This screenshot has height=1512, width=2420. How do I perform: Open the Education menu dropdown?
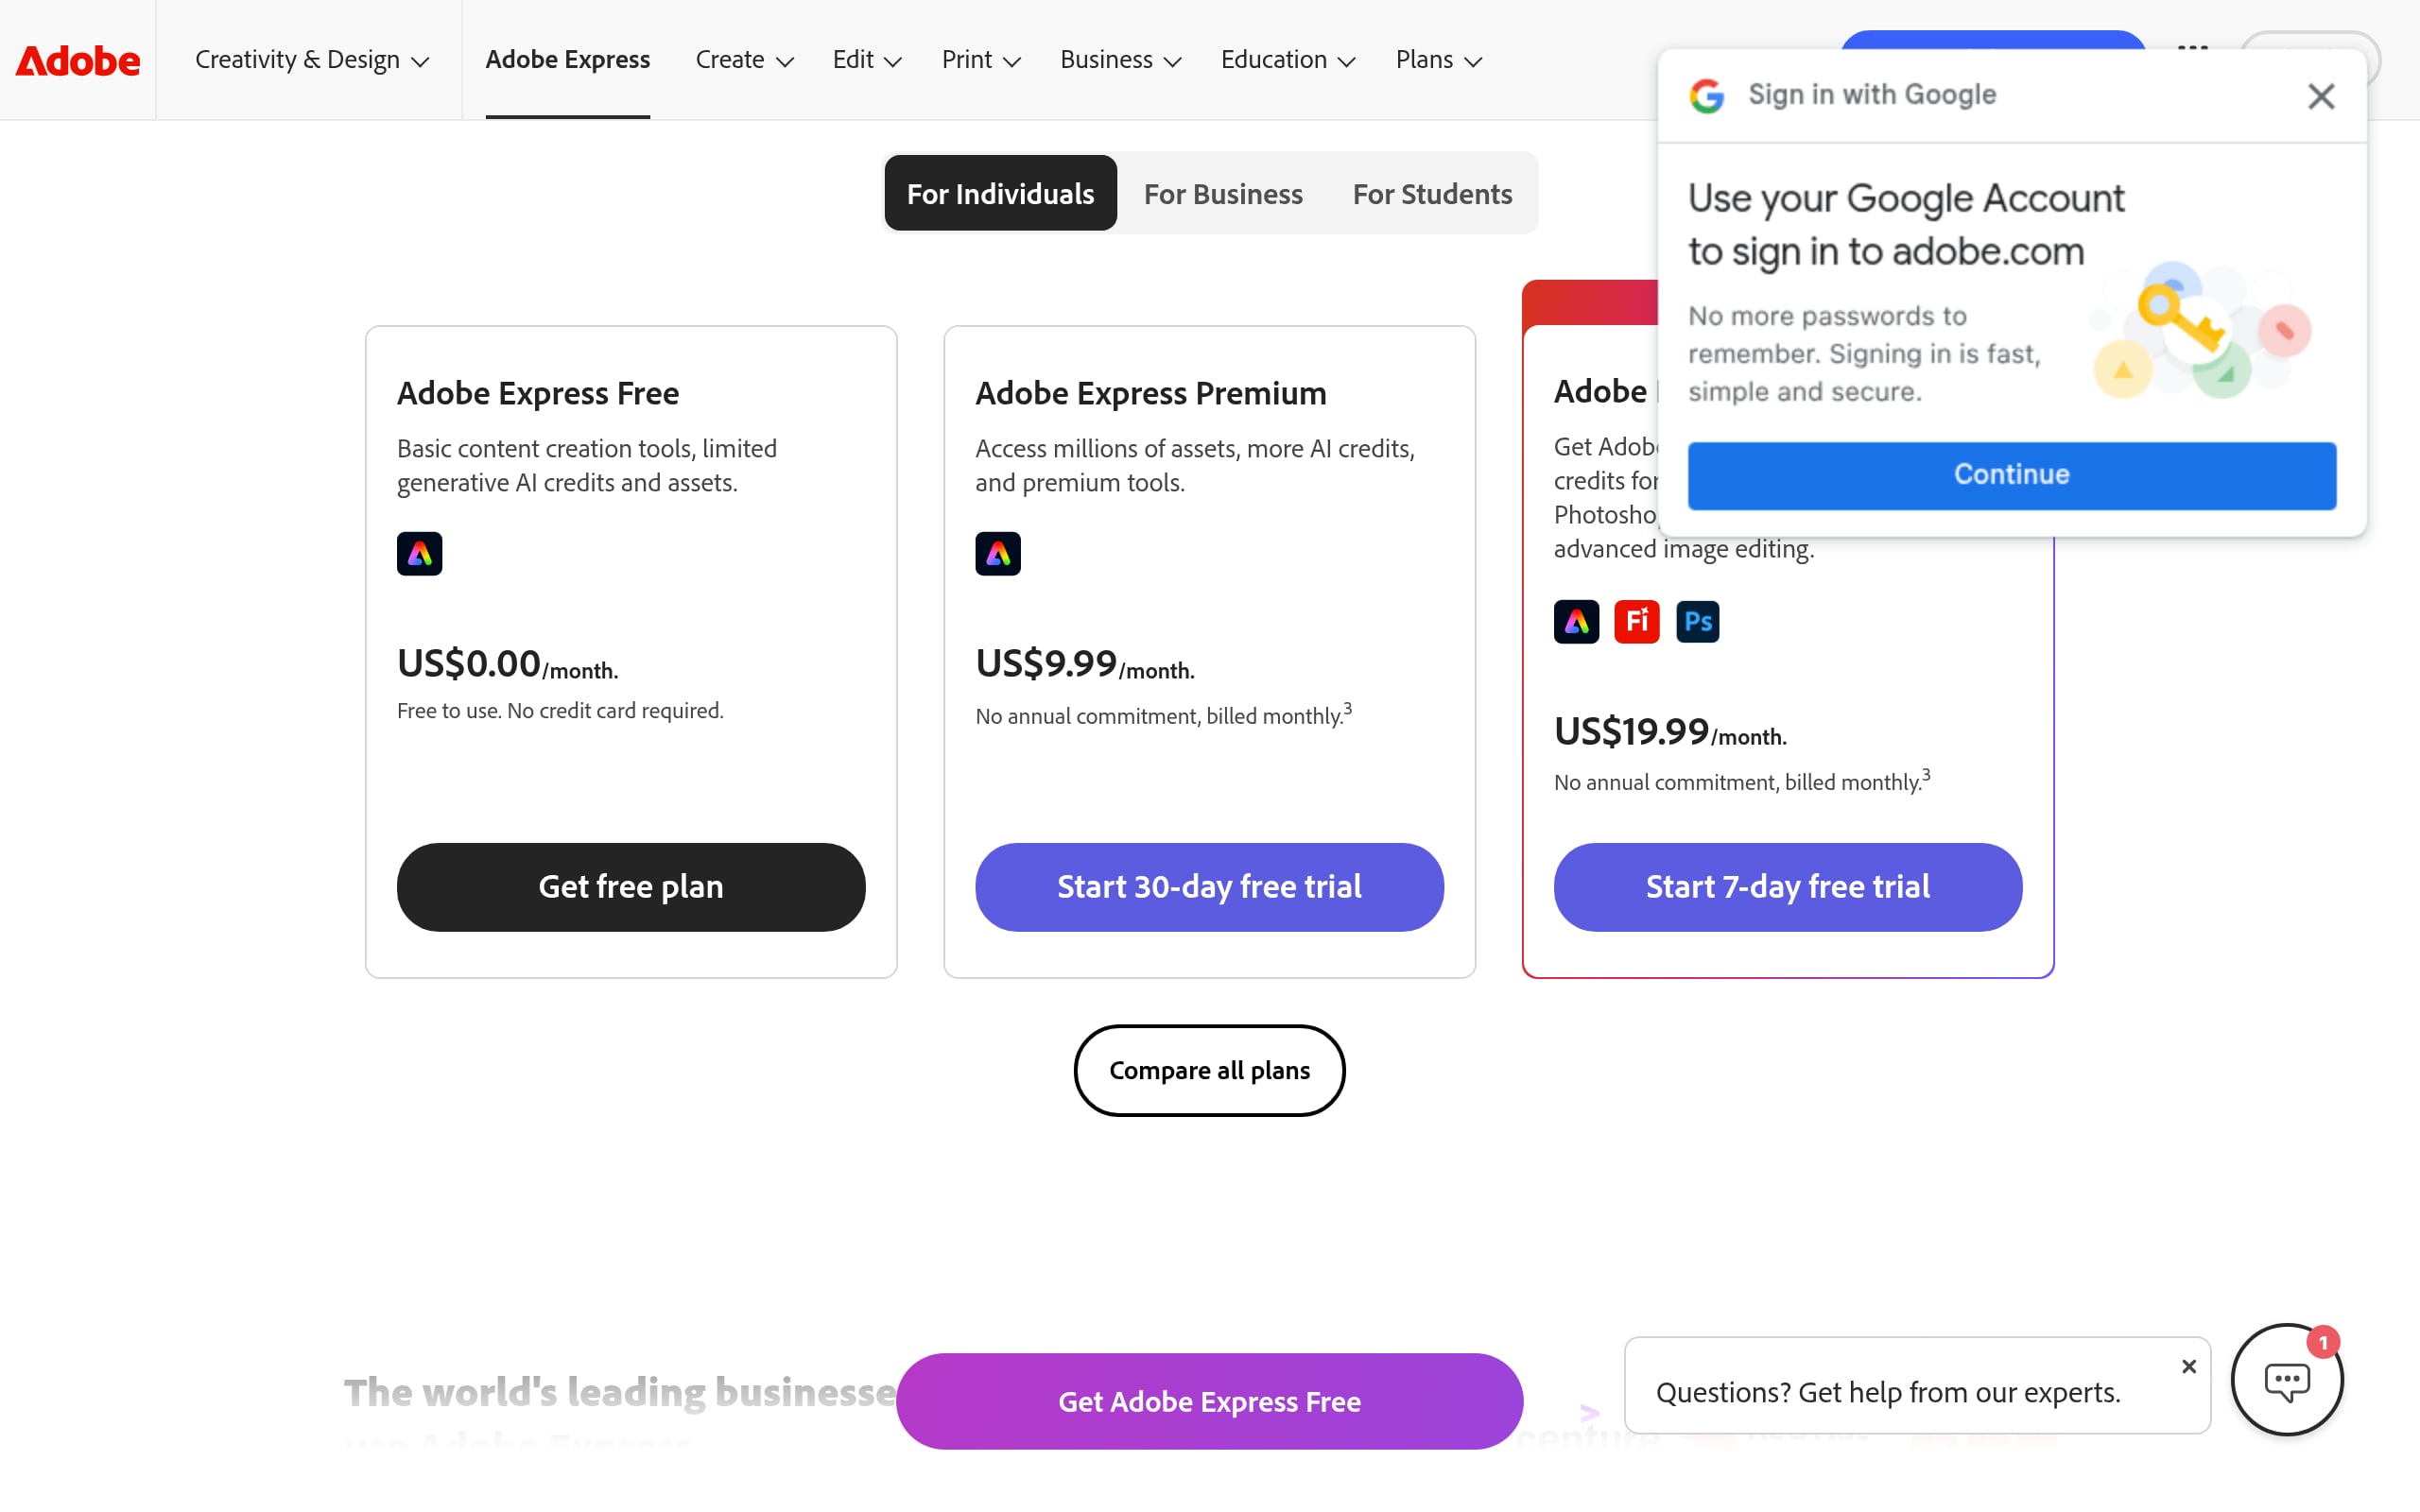pyautogui.click(x=1287, y=60)
